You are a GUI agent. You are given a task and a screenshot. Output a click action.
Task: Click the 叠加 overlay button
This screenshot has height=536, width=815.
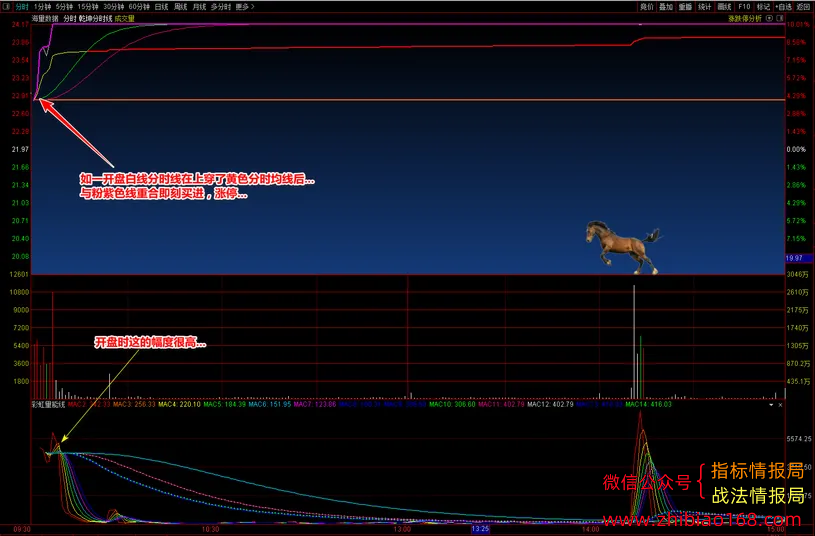pos(666,7)
